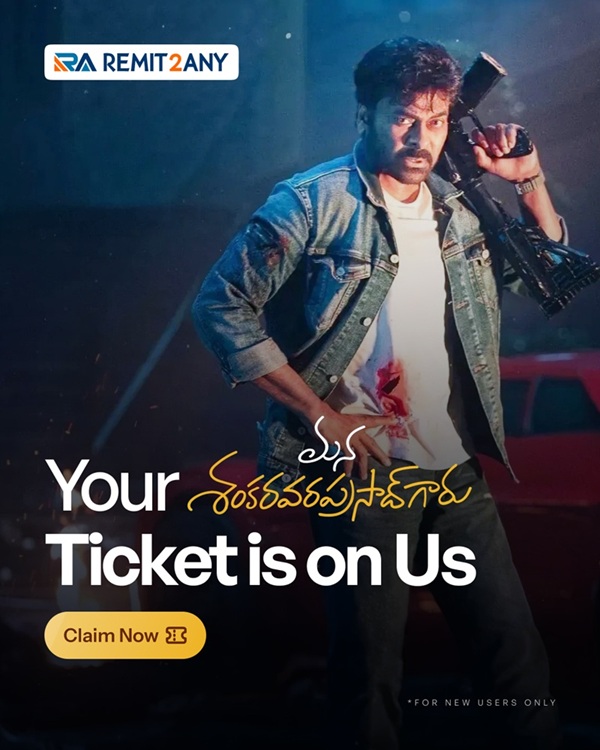Click the word "Your" in the headline
Screen dimensions: 600x750
pos(112,485)
